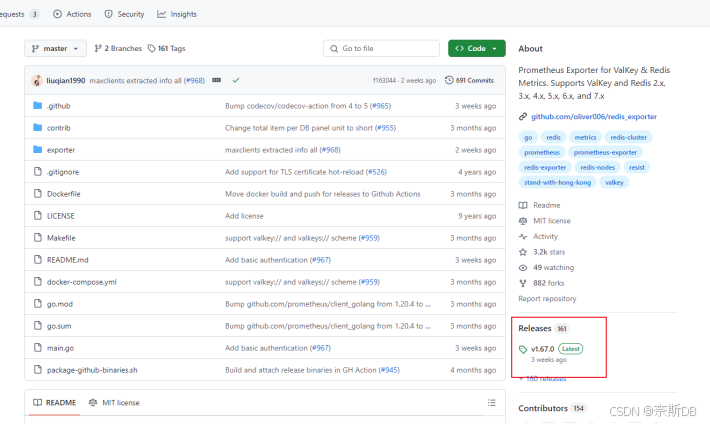Expand commit message ellipsis button

(216, 80)
